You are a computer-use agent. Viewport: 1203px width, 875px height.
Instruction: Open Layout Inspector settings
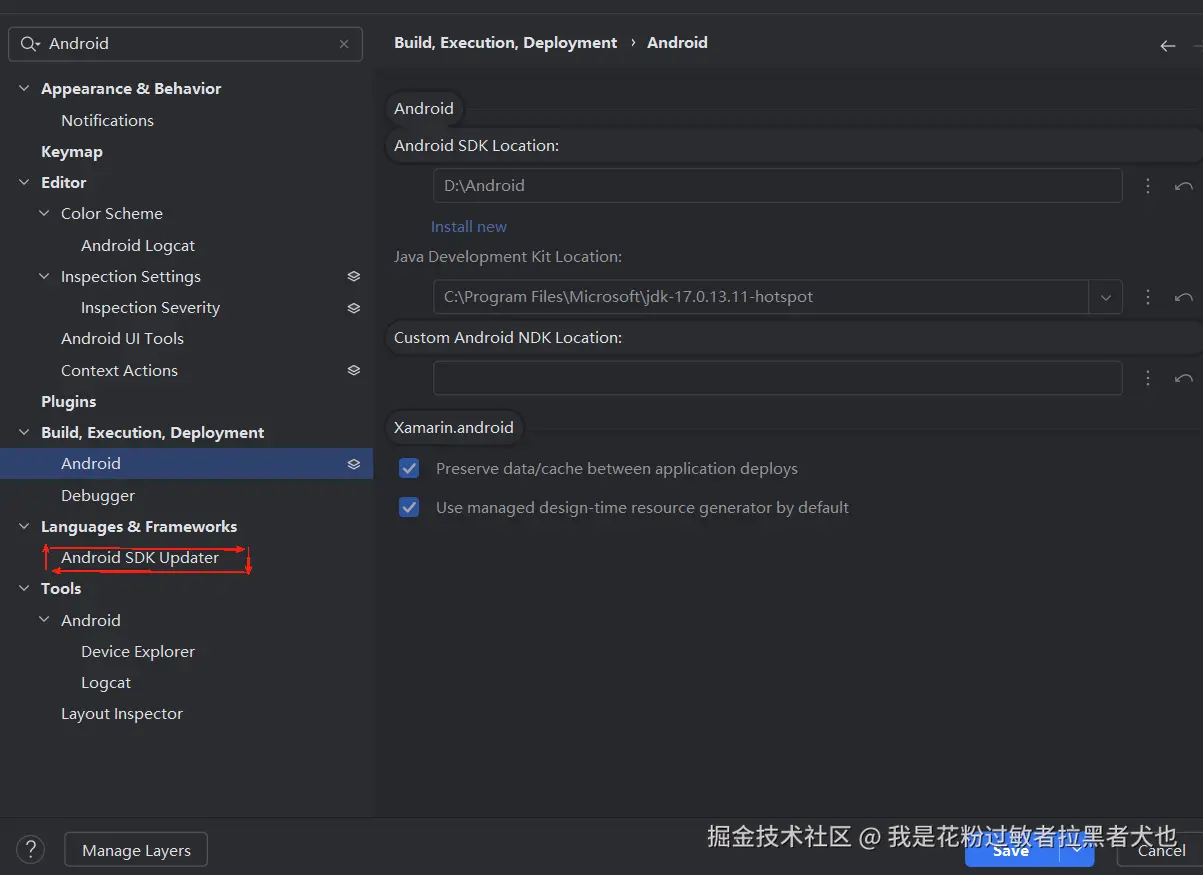(122, 714)
